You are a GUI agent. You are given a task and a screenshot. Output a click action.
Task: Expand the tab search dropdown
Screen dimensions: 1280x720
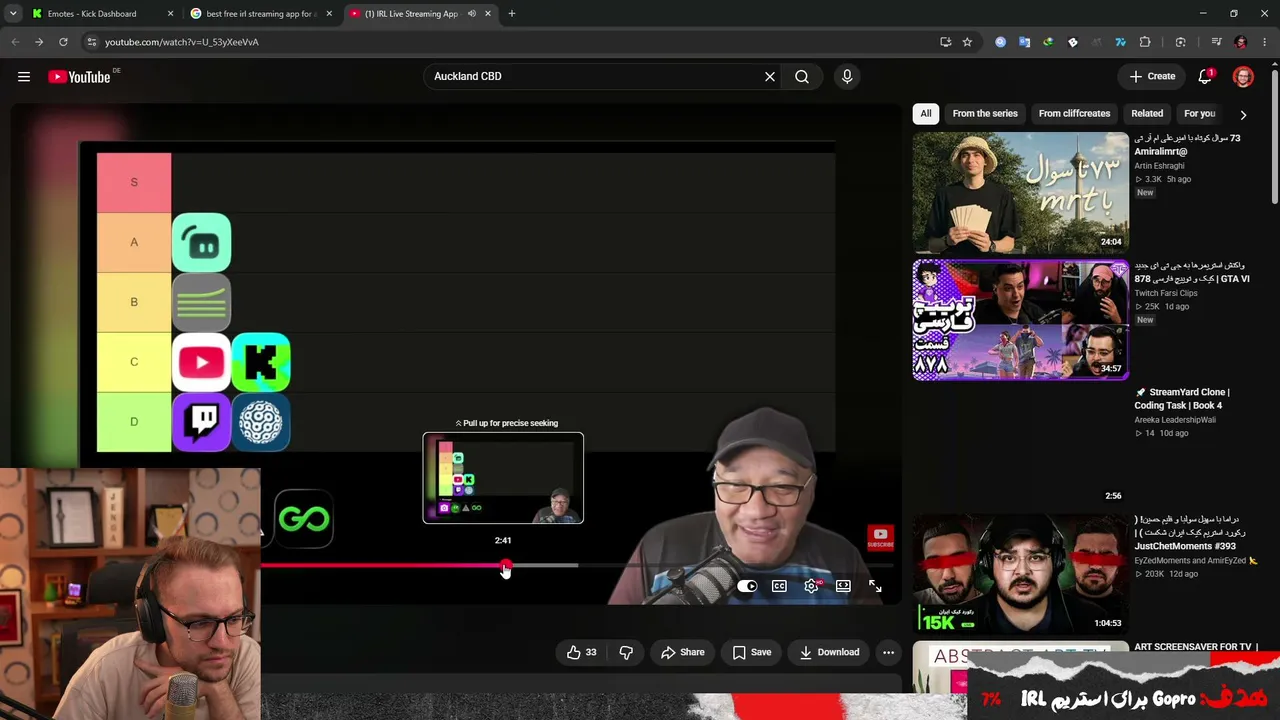pyautogui.click(x=13, y=14)
